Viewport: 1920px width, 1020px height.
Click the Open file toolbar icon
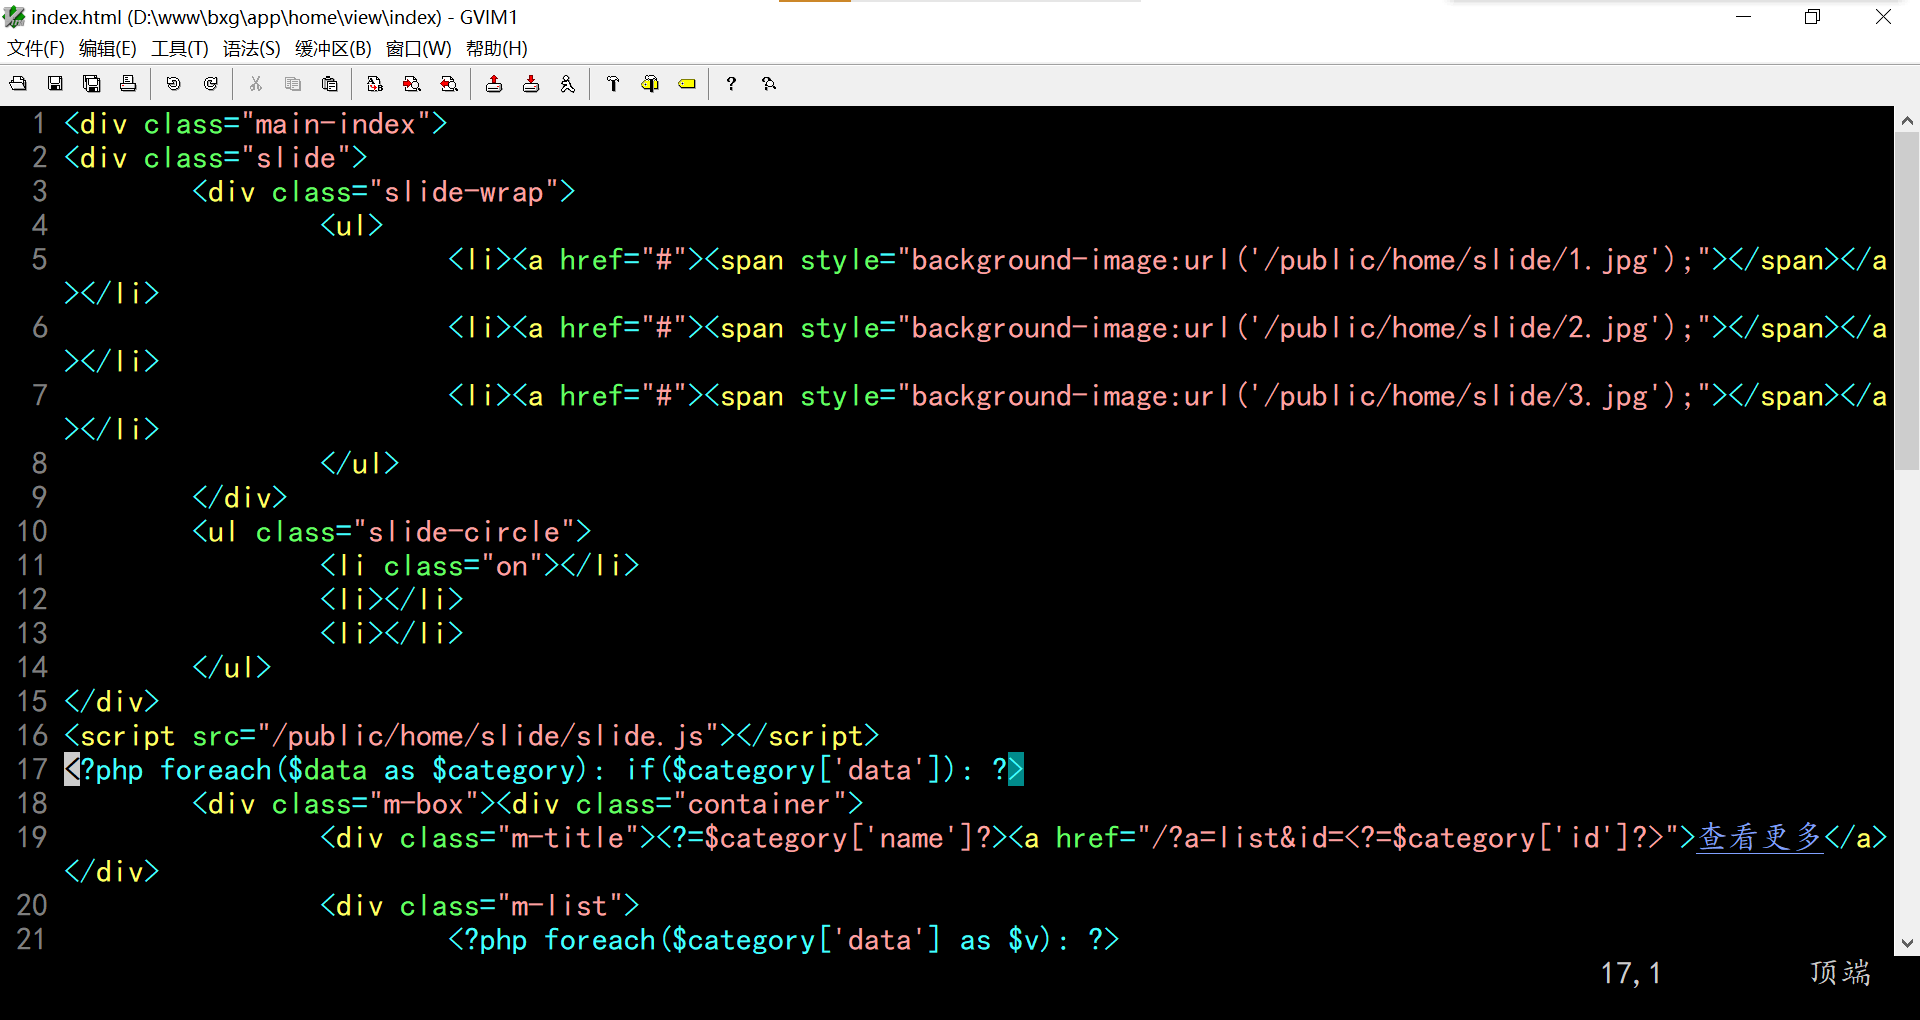click(x=18, y=84)
